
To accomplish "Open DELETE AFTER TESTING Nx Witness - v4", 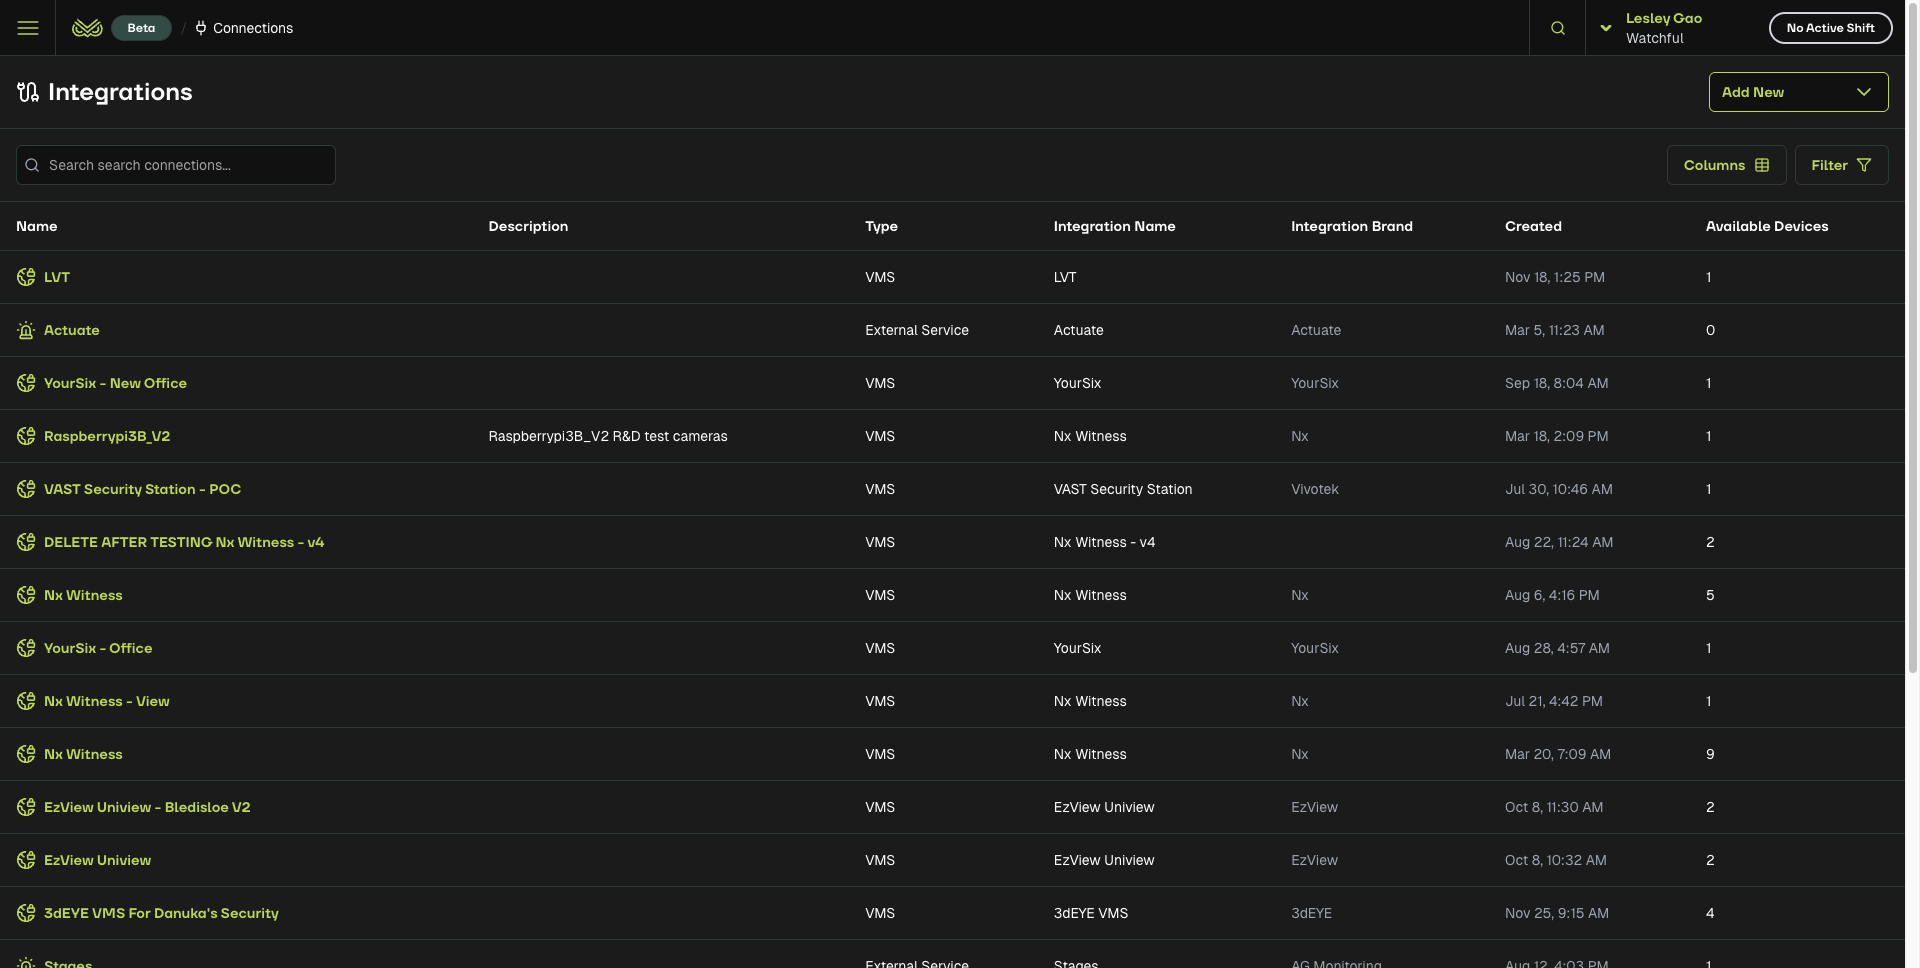I will click(184, 542).
